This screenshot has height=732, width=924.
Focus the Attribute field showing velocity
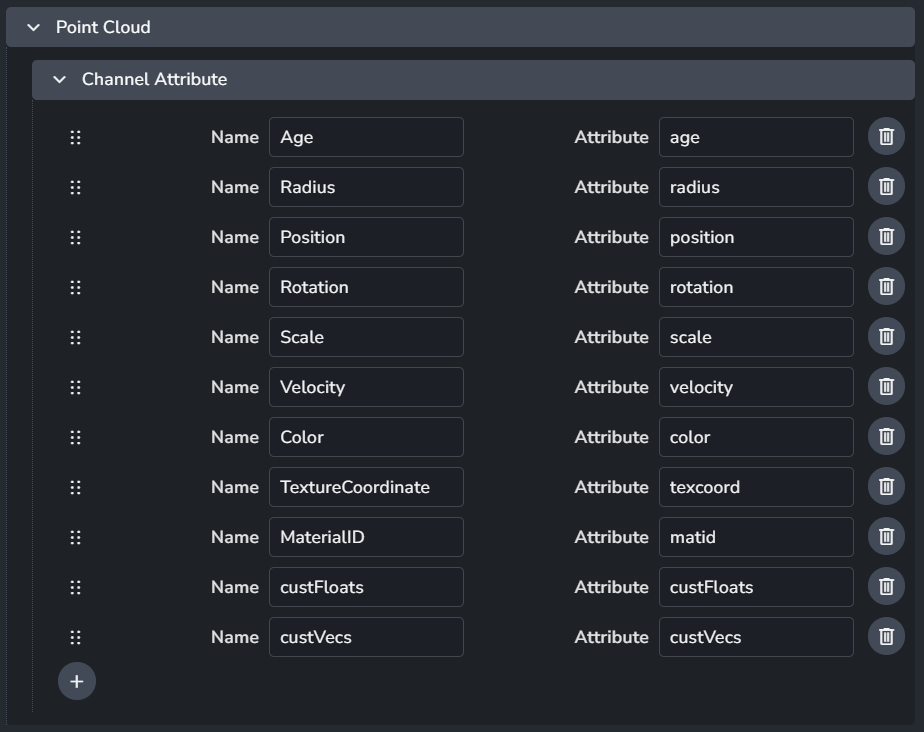[756, 387]
